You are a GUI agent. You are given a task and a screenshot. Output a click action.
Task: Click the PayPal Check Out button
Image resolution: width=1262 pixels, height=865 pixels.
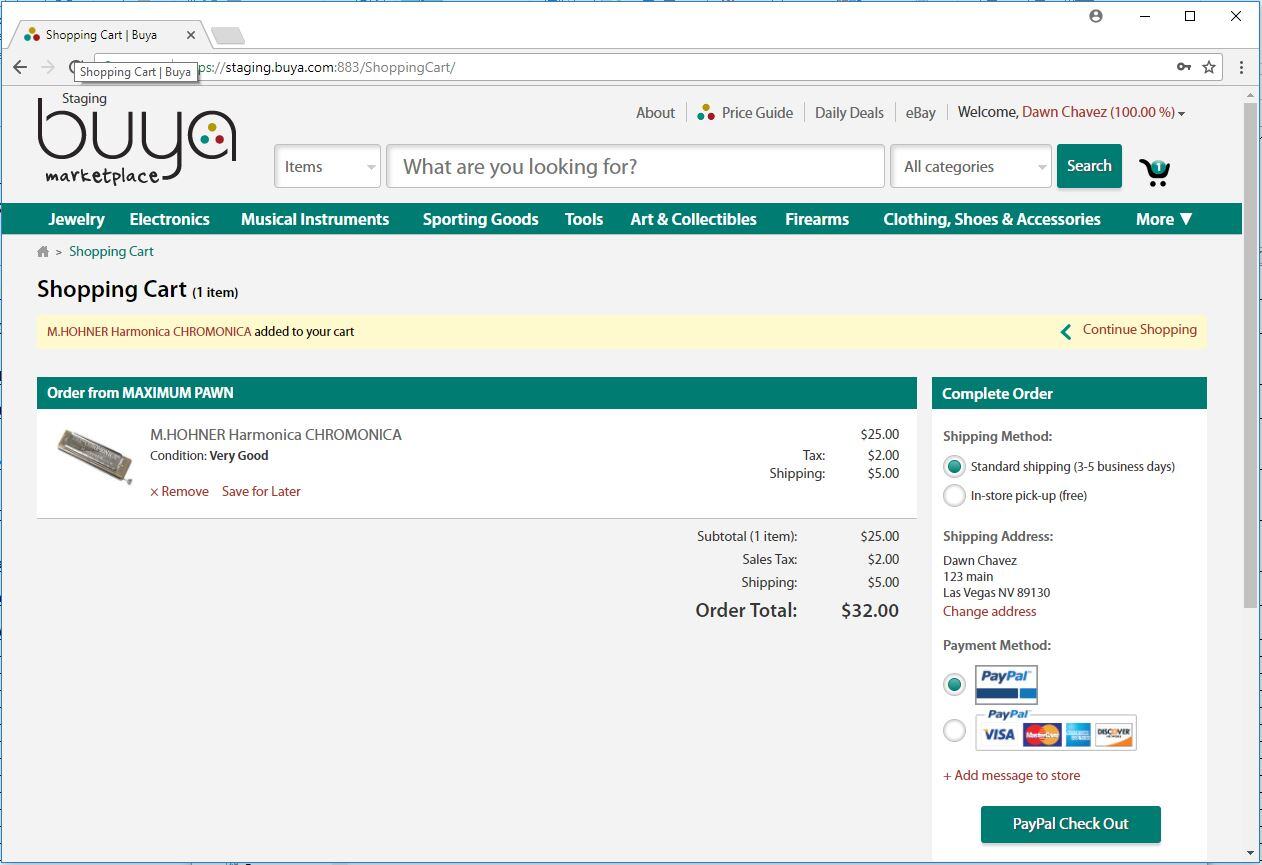1071,824
